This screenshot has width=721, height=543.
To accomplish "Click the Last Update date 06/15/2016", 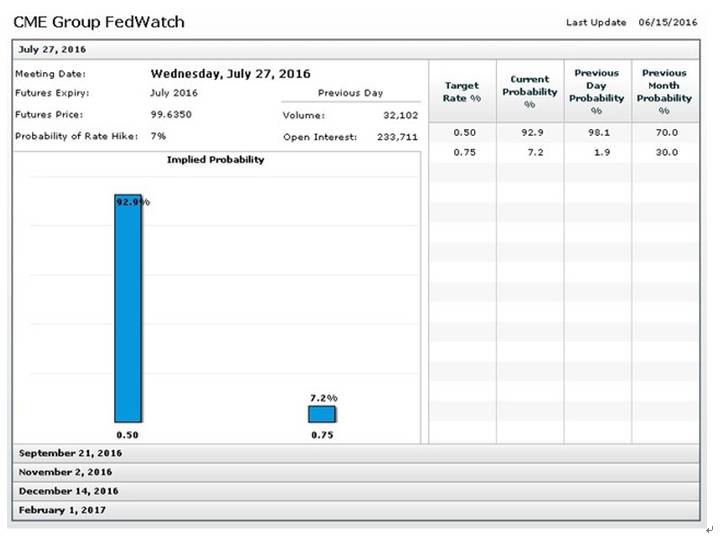I will click(x=668, y=22).
